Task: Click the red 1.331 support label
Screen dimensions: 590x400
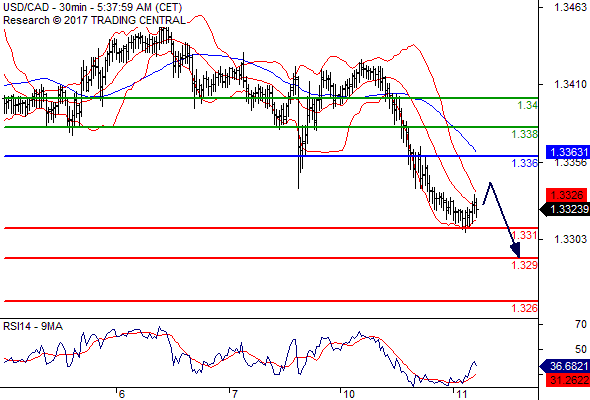Action: click(525, 236)
